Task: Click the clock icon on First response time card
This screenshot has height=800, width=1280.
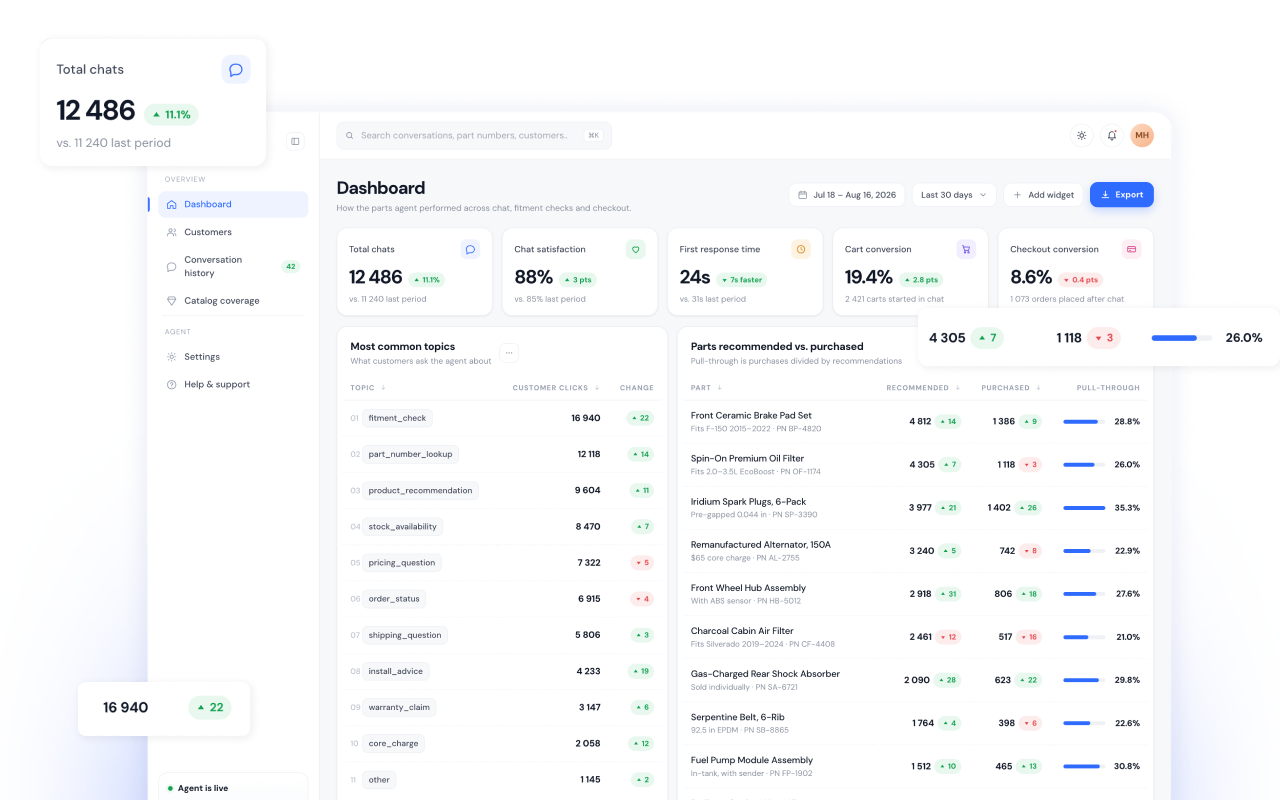Action: (x=800, y=249)
